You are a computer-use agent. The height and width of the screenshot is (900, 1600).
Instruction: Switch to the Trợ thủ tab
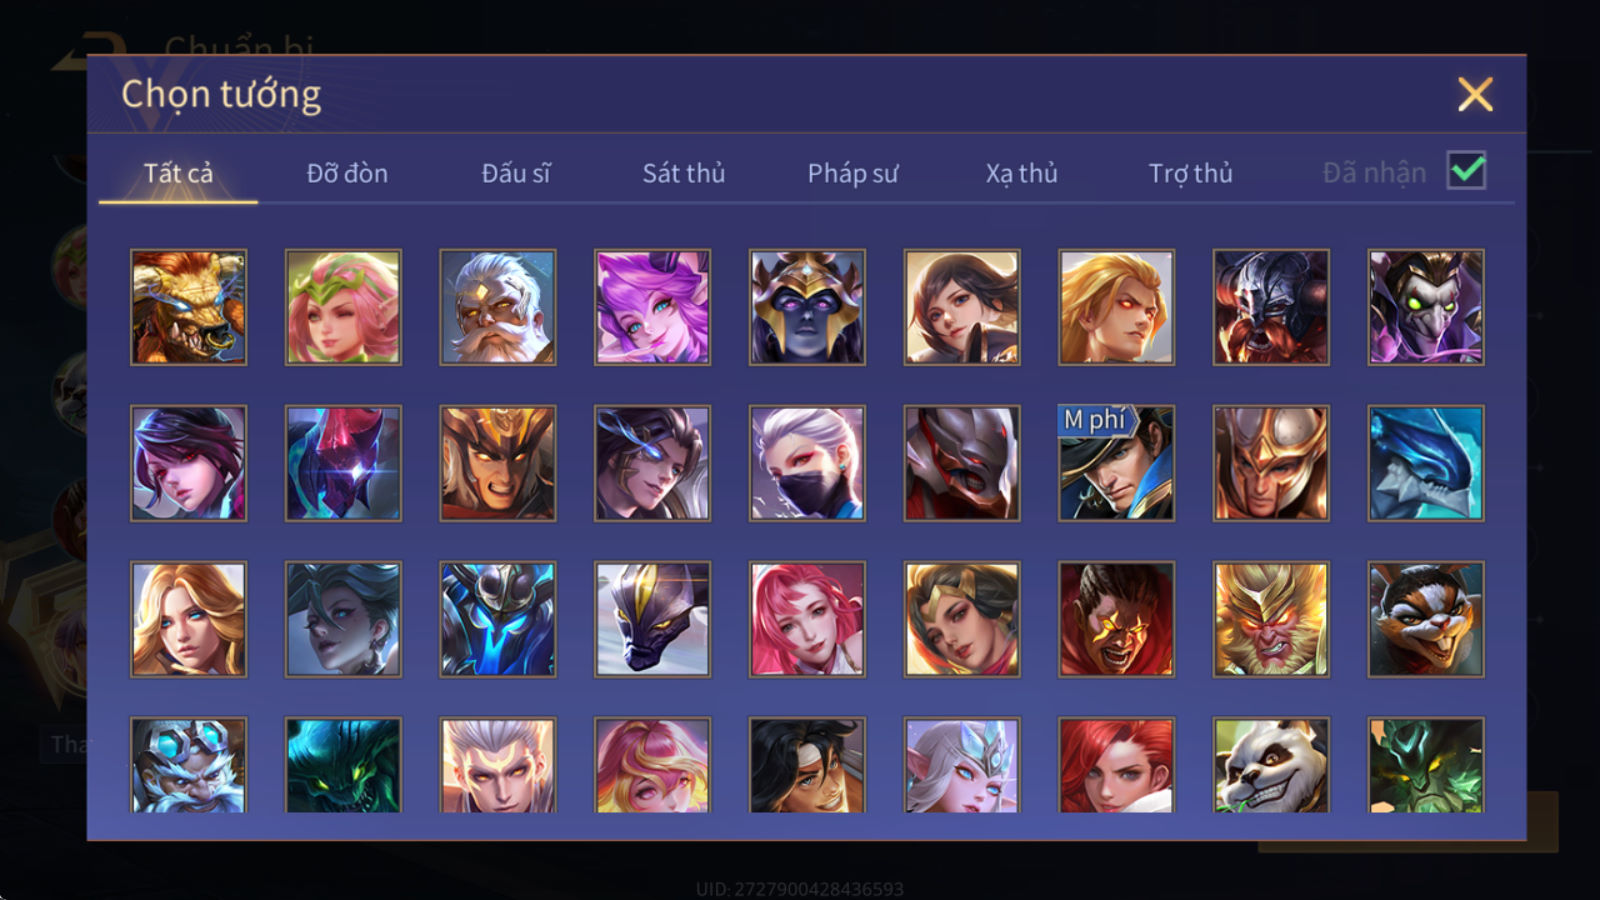(1190, 173)
